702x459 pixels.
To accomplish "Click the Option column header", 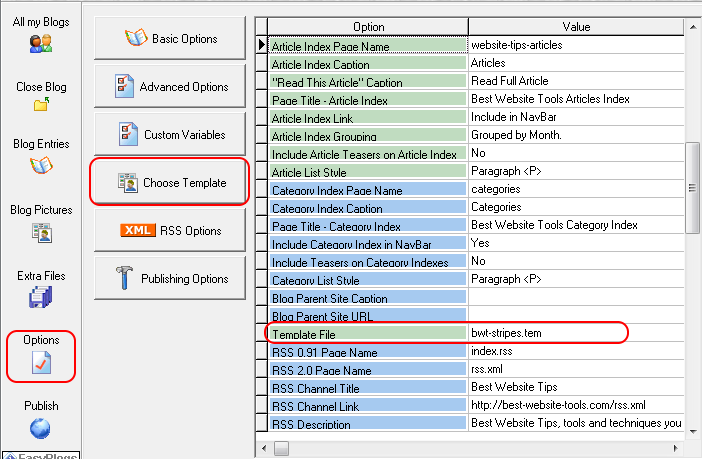I will [368, 27].
